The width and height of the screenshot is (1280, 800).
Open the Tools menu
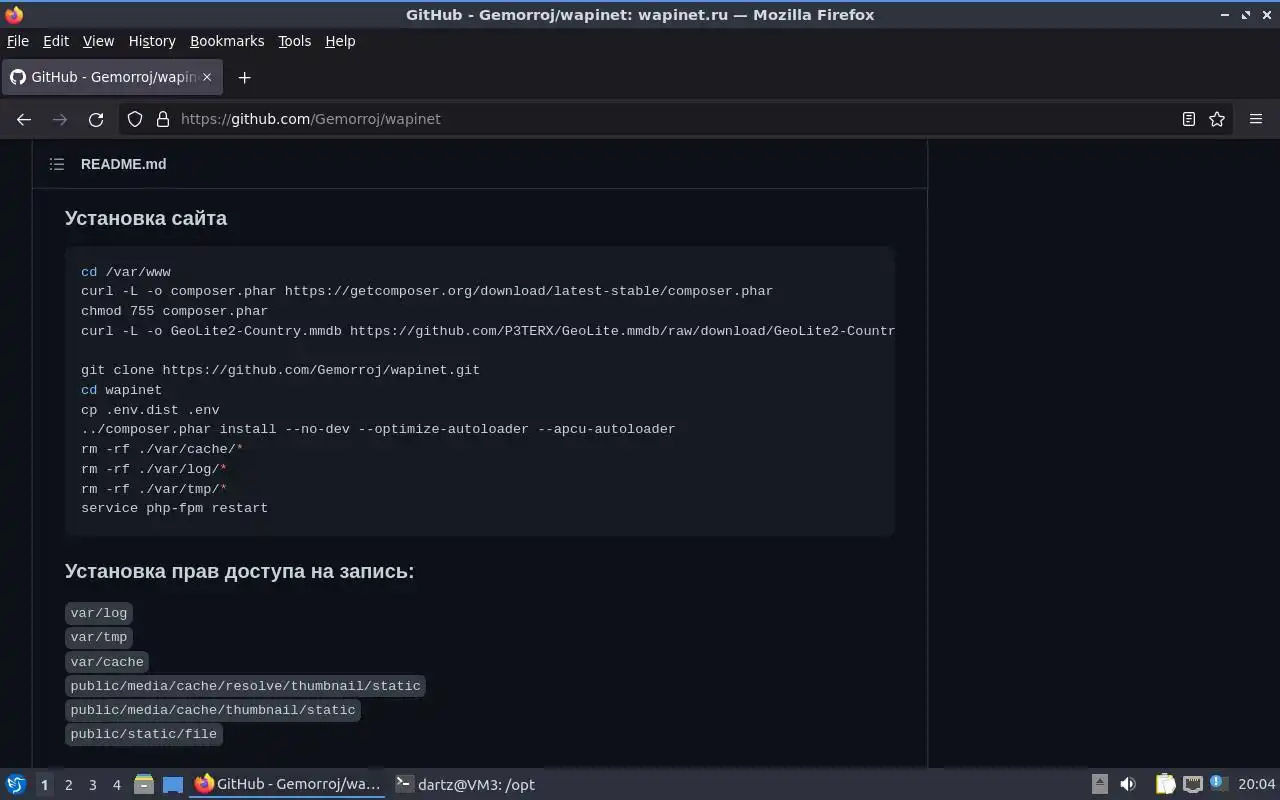coord(294,41)
